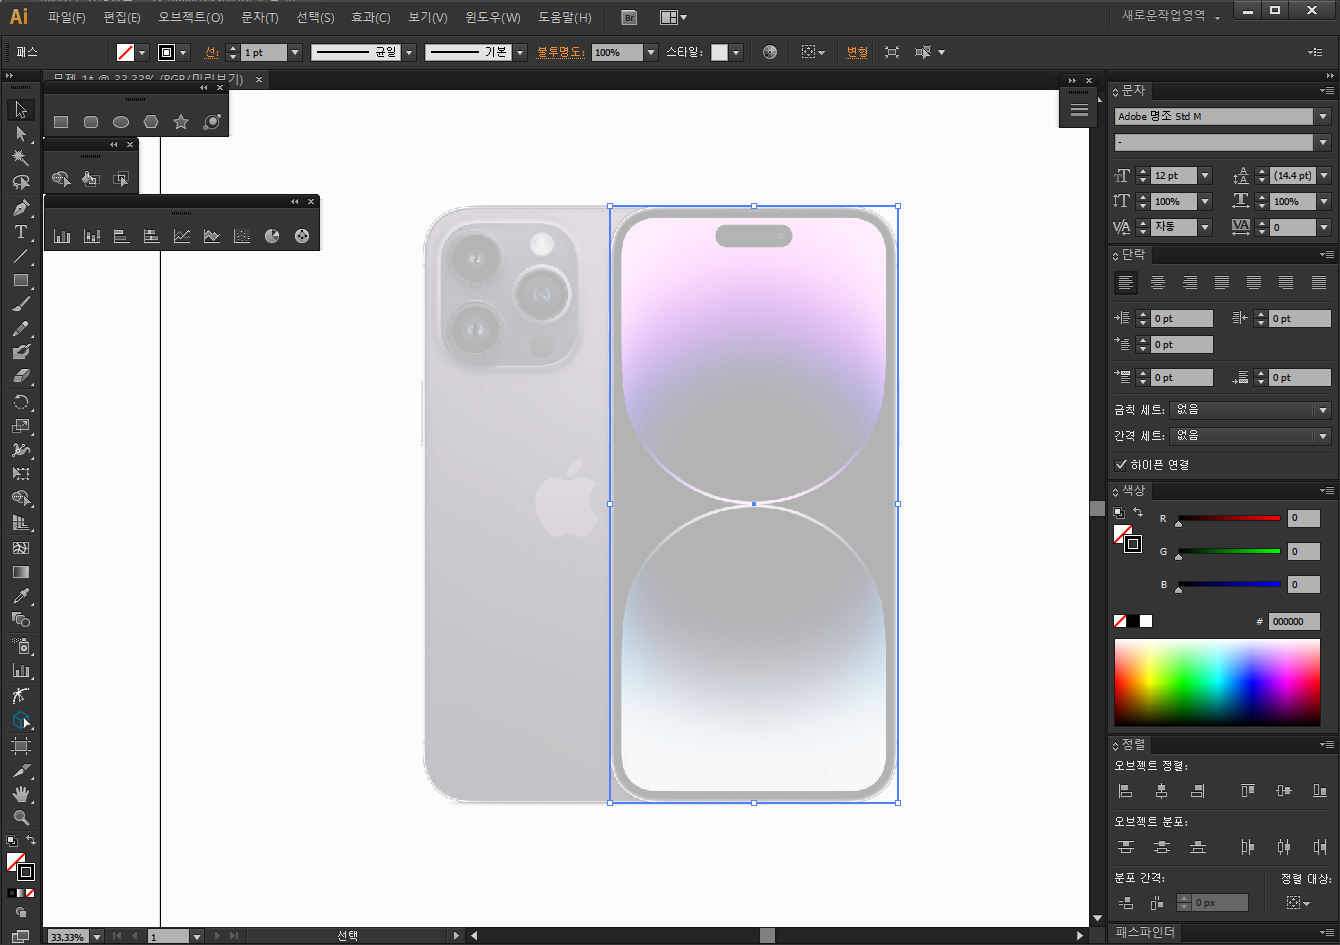Select the Direct Selection tool
Image resolution: width=1340 pixels, height=945 pixels.
(21, 134)
